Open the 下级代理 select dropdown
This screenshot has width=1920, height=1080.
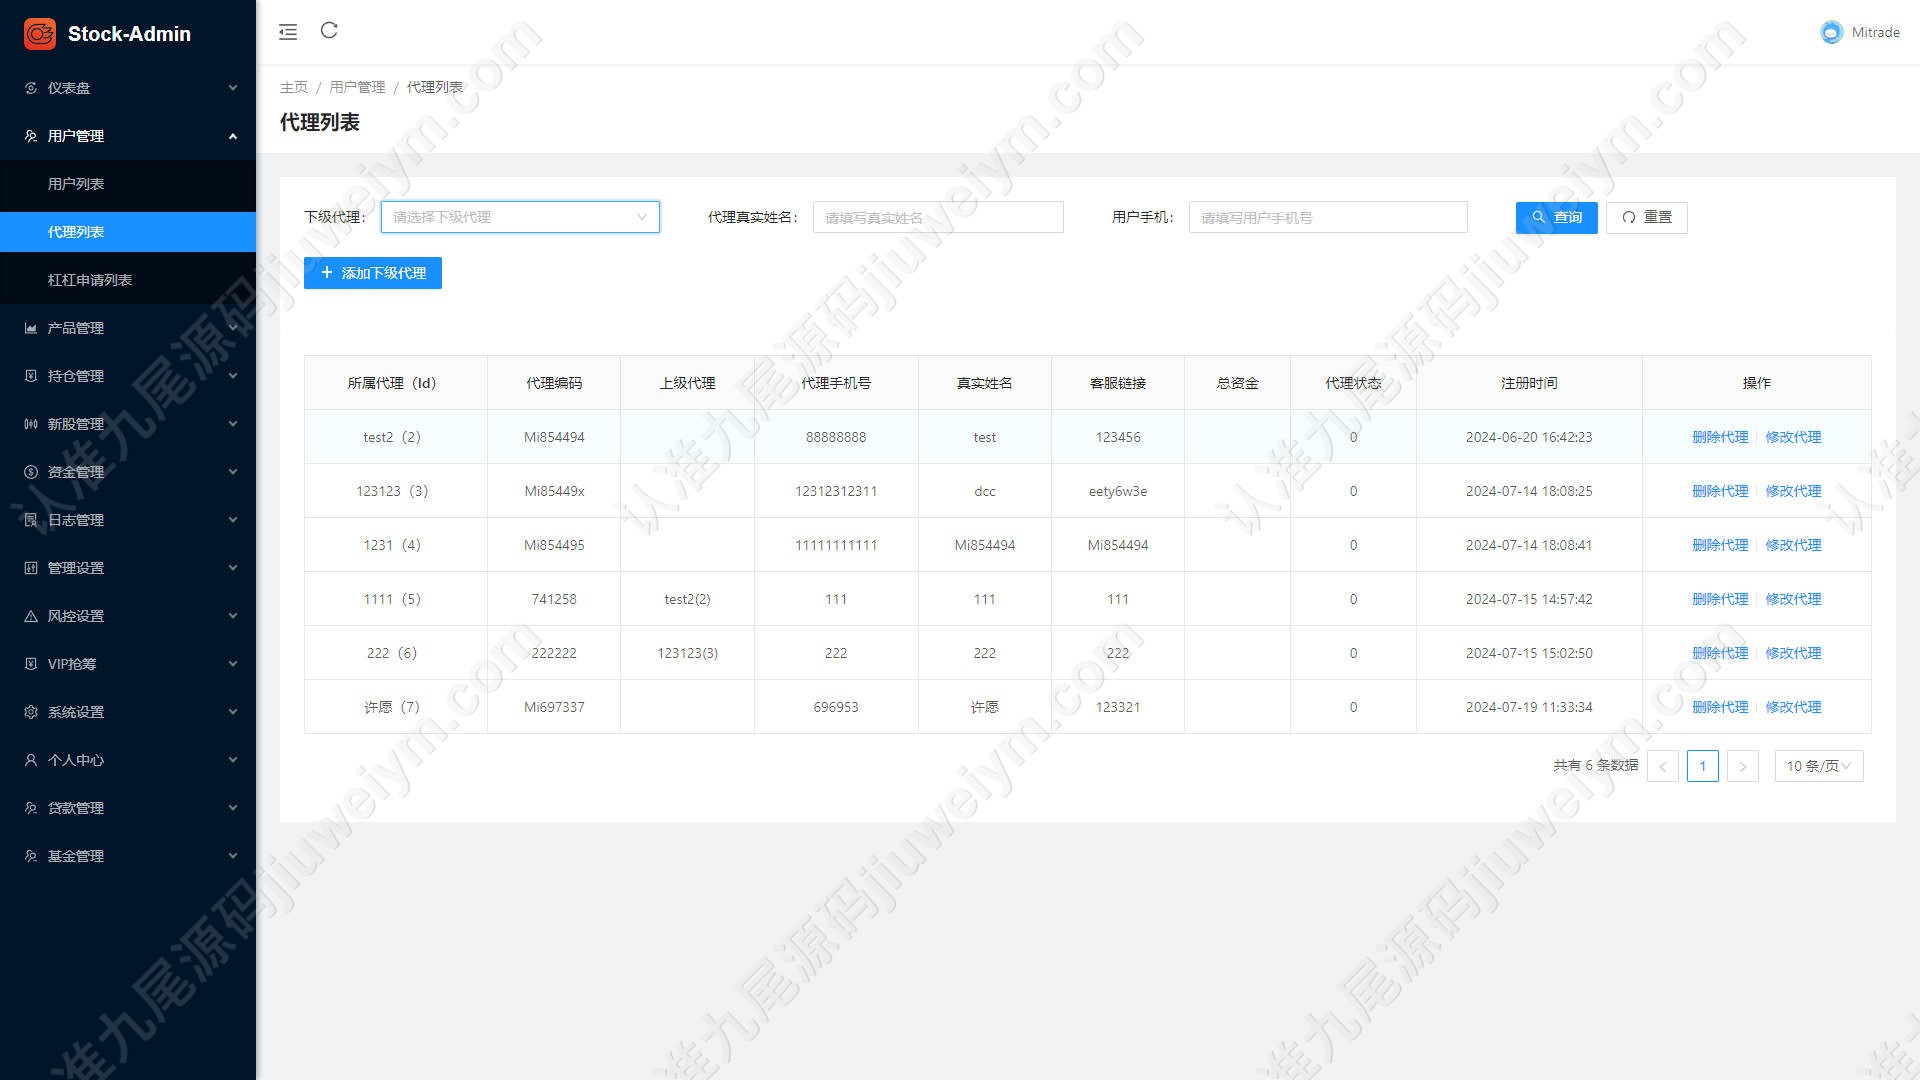pos(520,217)
